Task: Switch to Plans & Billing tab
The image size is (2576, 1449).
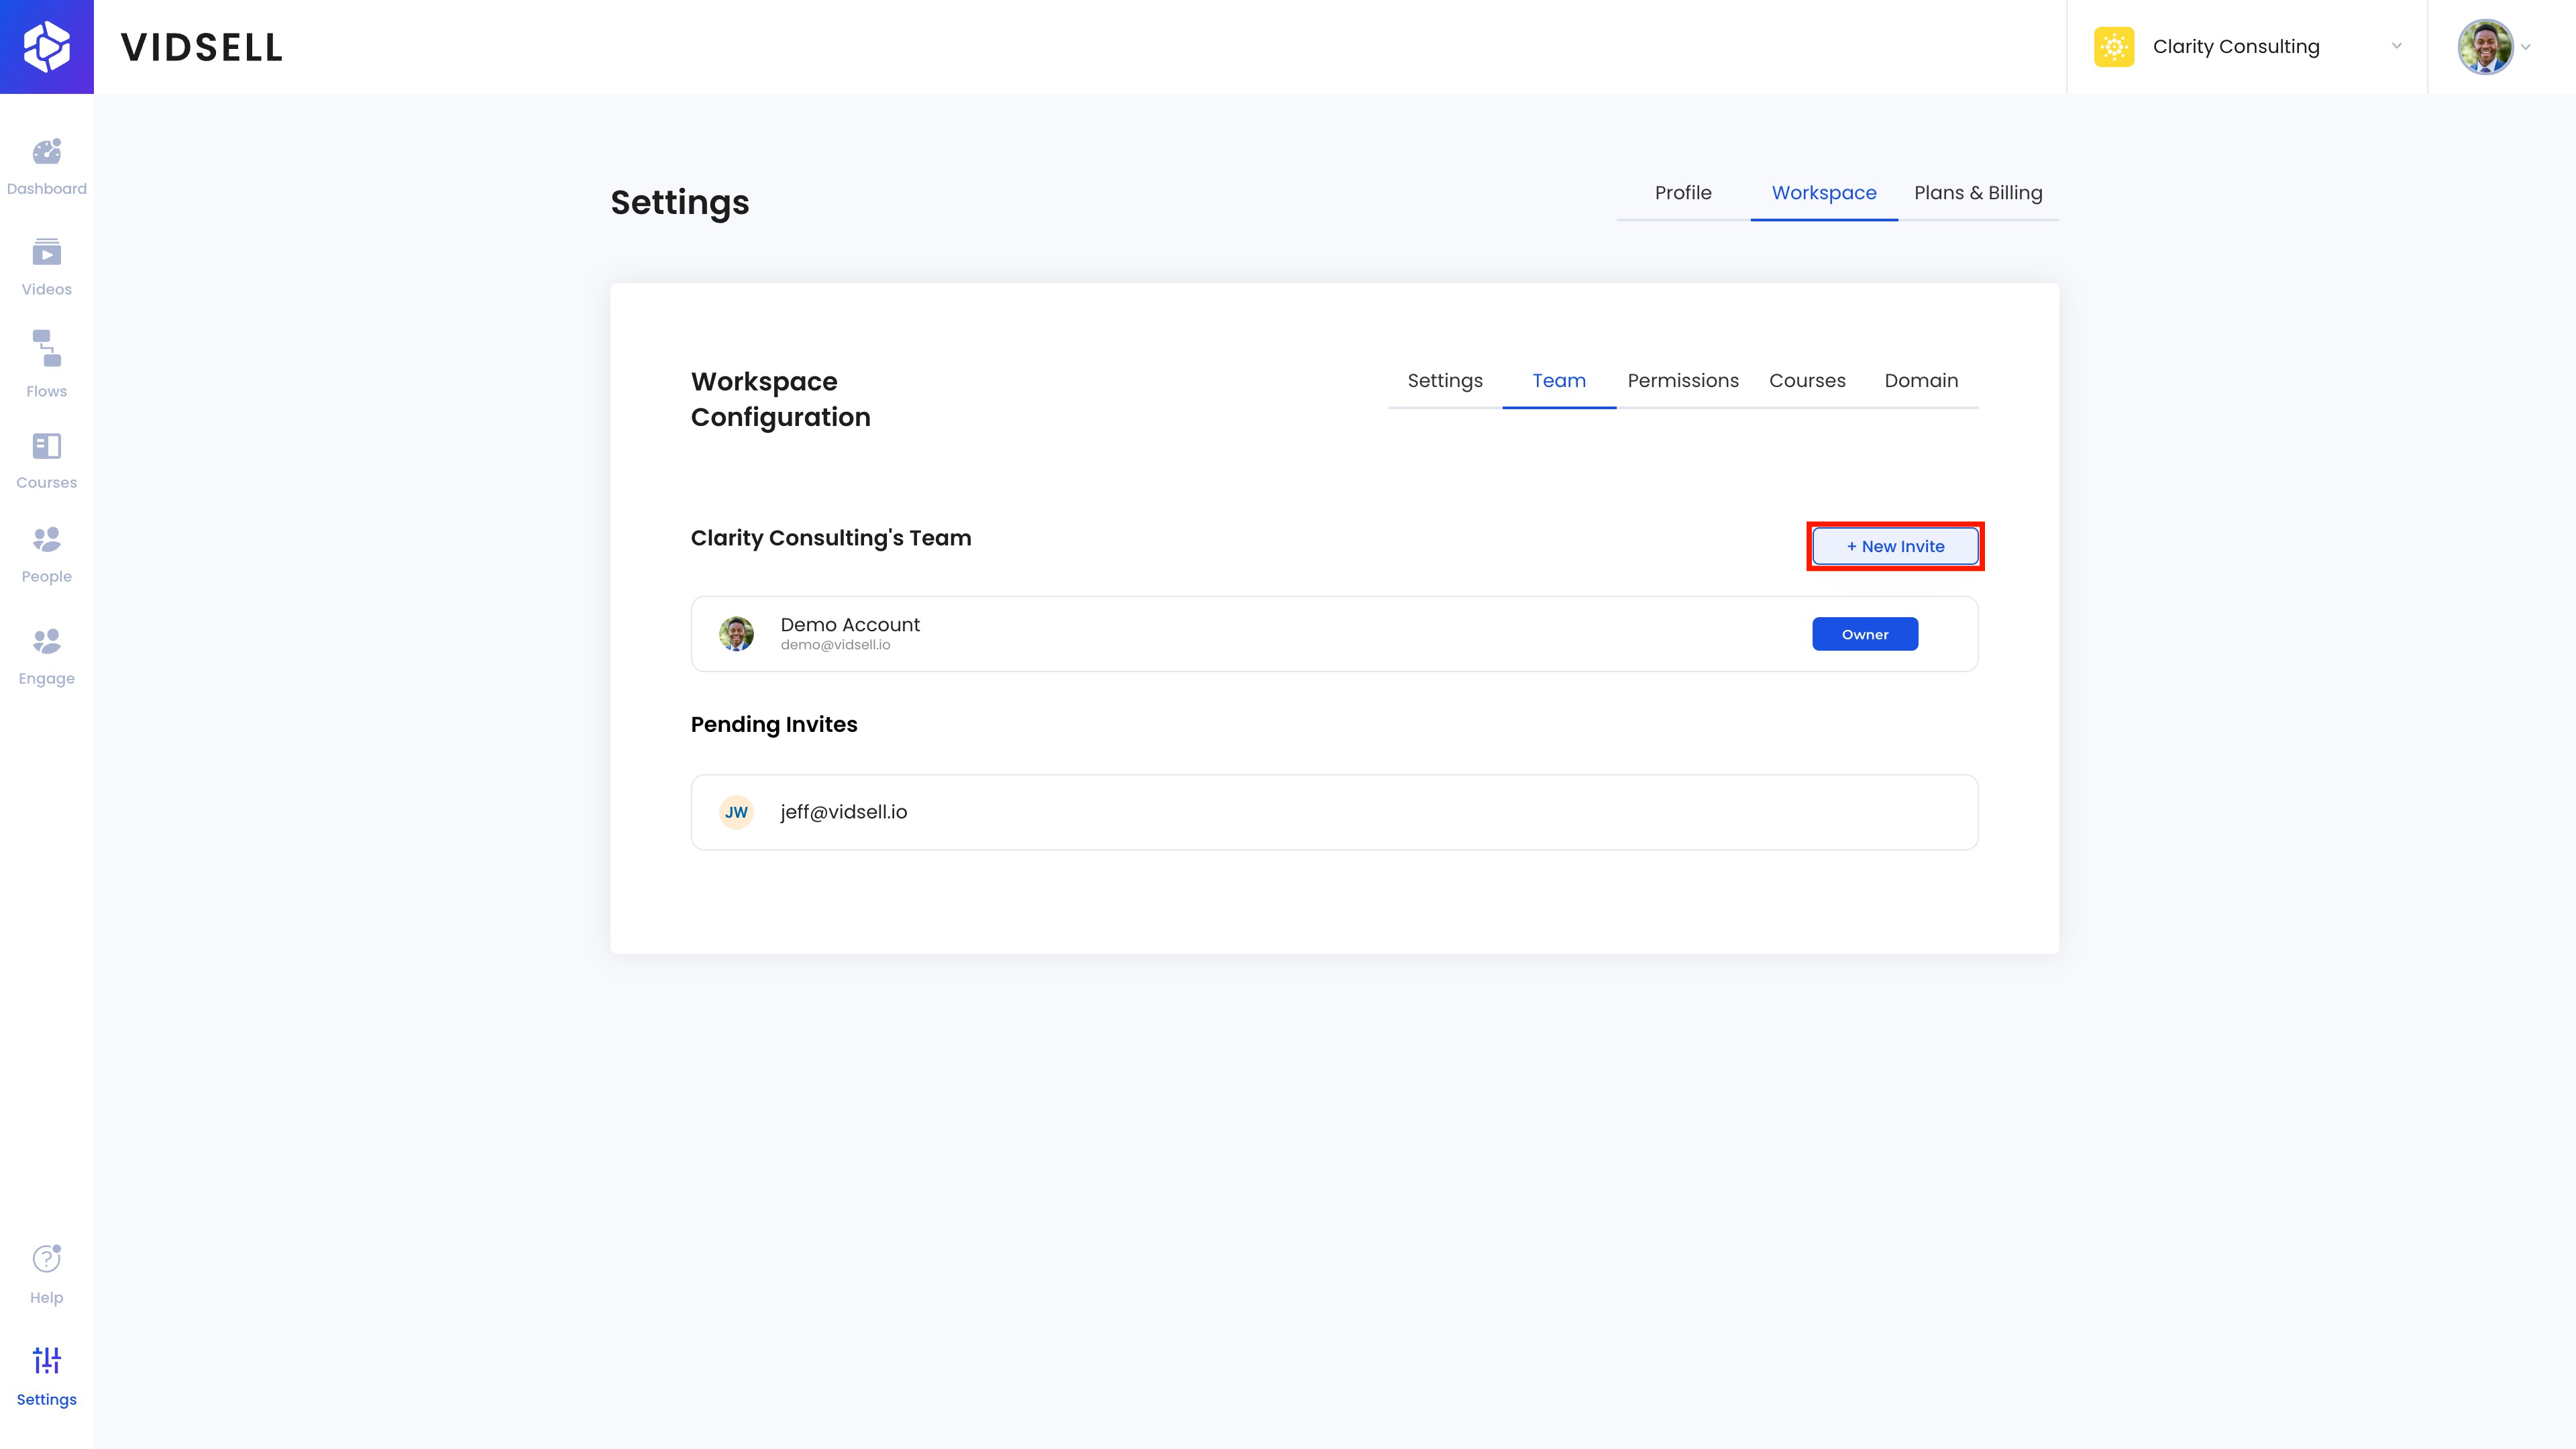Action: click(x=1978, y=193)
